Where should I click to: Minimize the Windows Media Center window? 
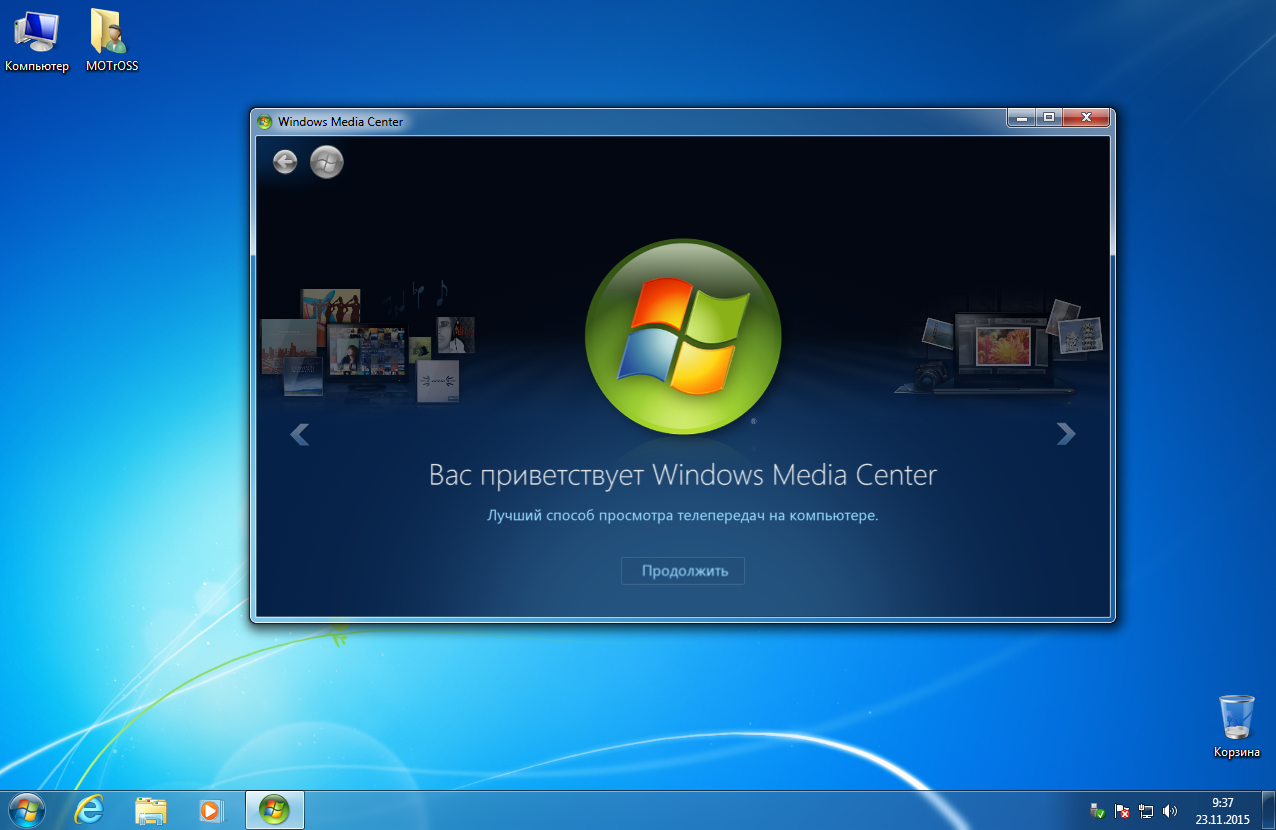click(x=1021, y=118)
